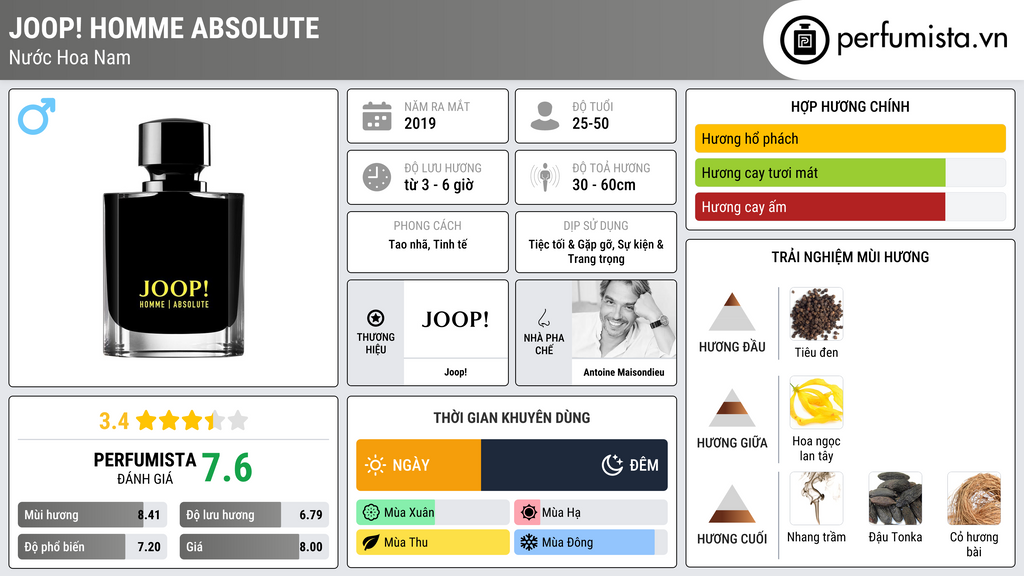
Task: Choose the Mùa Thu autumn season bar
Action: click(433, 542)
